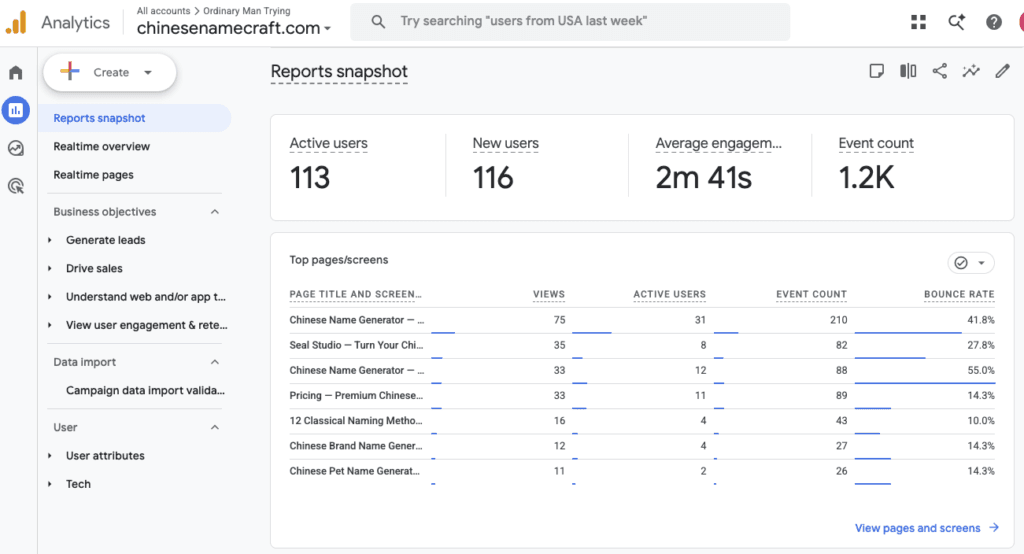The image size is (1024, 554).
Task: Select Reports snapshot in sidebar
Action: coord(135,118)
